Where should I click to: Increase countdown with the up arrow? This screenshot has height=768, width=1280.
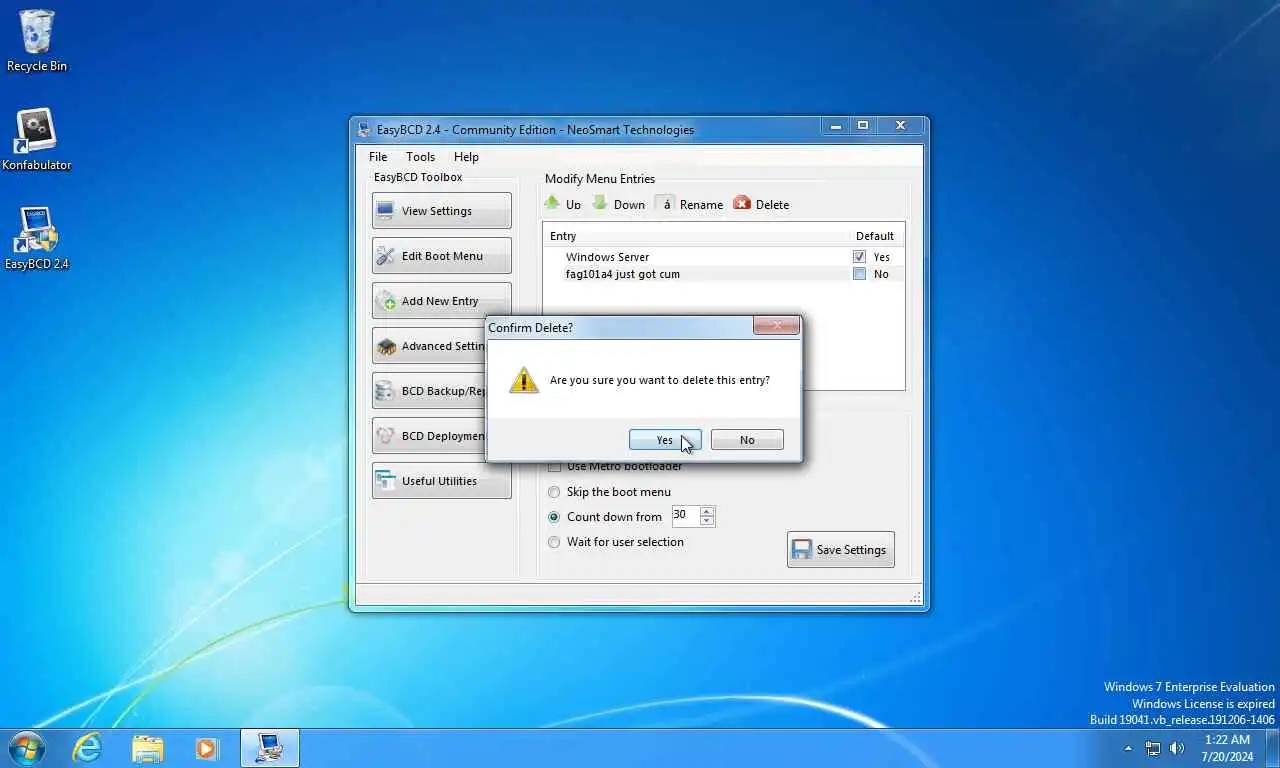click(707, 512)
